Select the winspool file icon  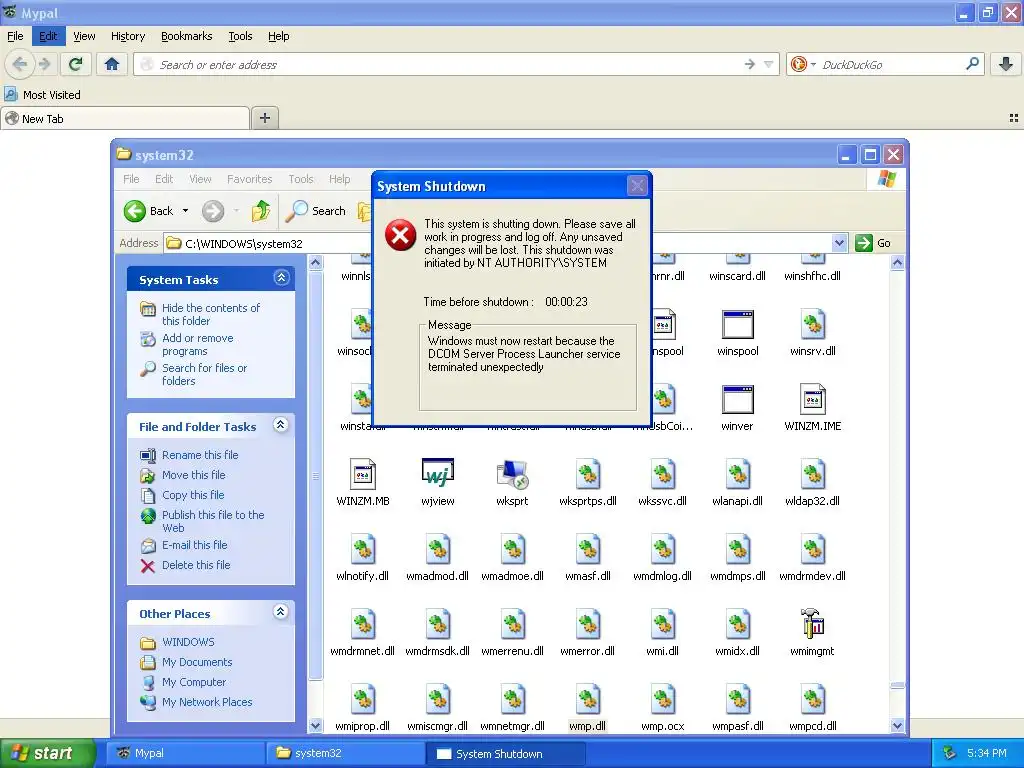(737, 324)
